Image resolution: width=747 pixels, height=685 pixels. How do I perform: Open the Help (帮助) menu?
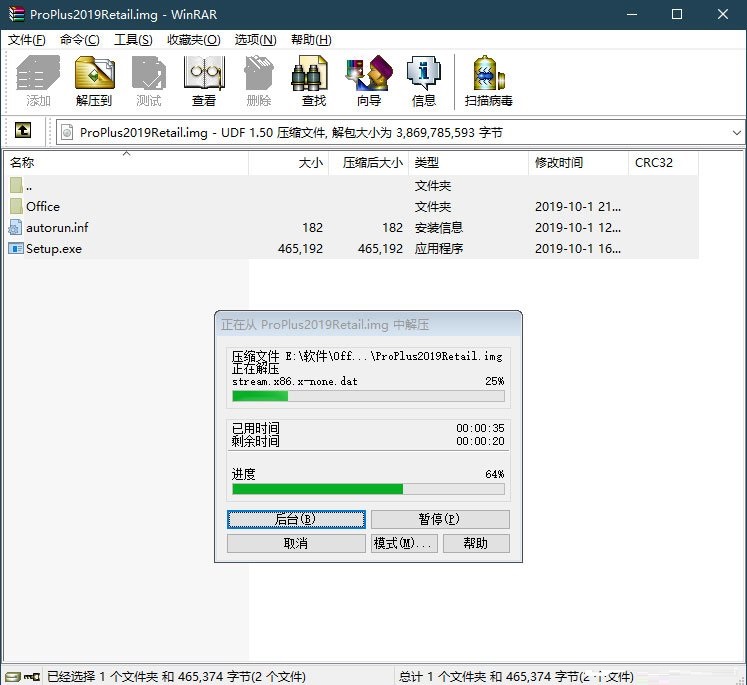click(x=311, y=40)
